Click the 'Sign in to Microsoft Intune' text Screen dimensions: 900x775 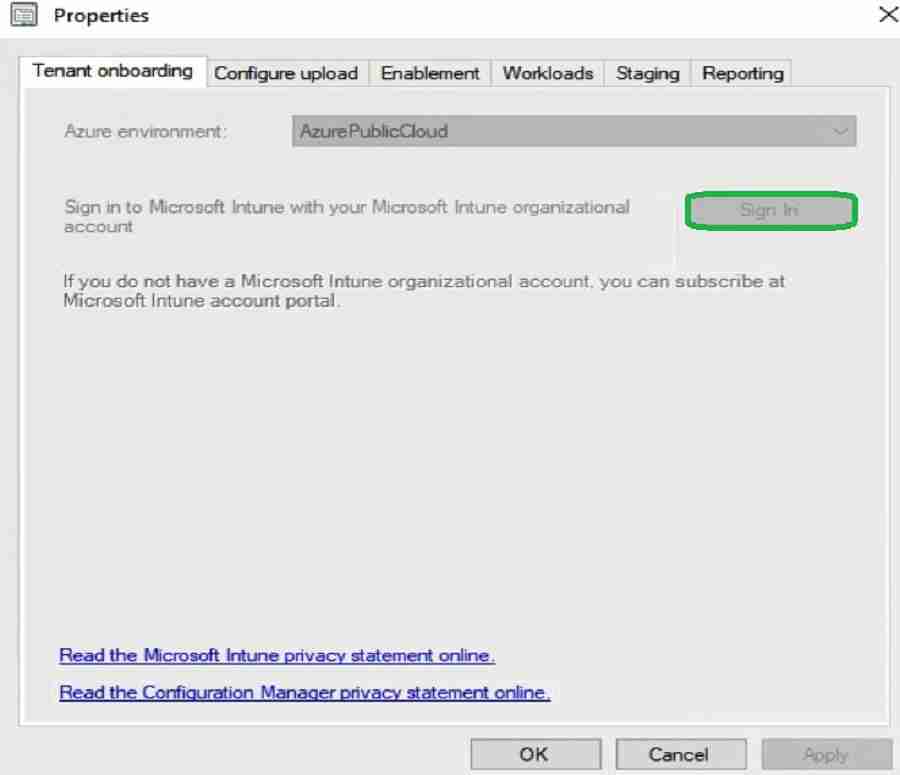coord(347,216)
